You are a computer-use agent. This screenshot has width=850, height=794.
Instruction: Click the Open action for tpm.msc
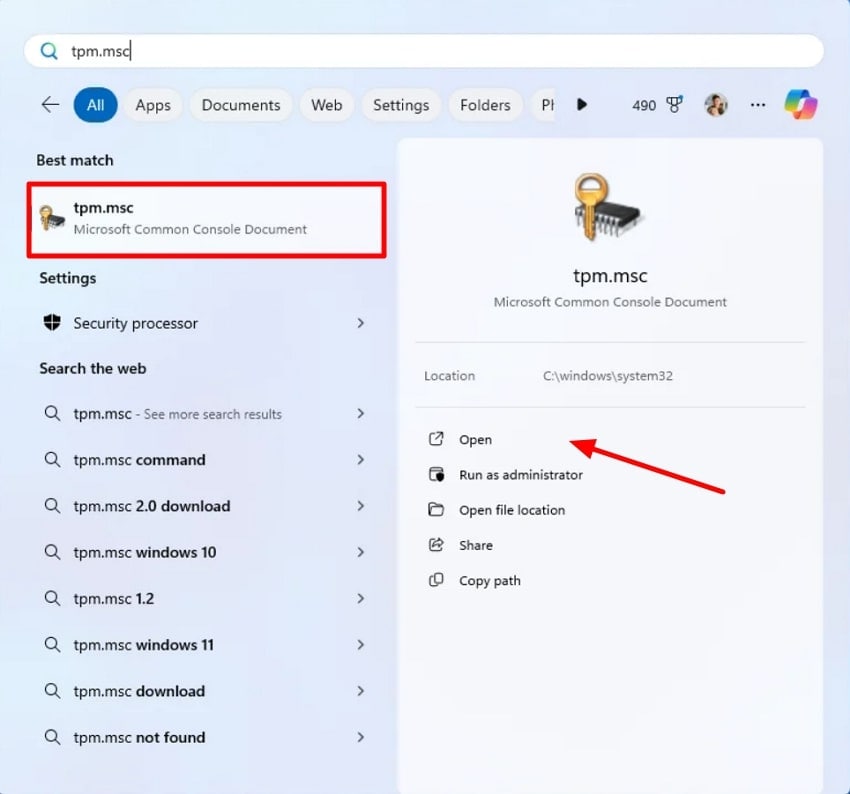click(x=475, y=440)
